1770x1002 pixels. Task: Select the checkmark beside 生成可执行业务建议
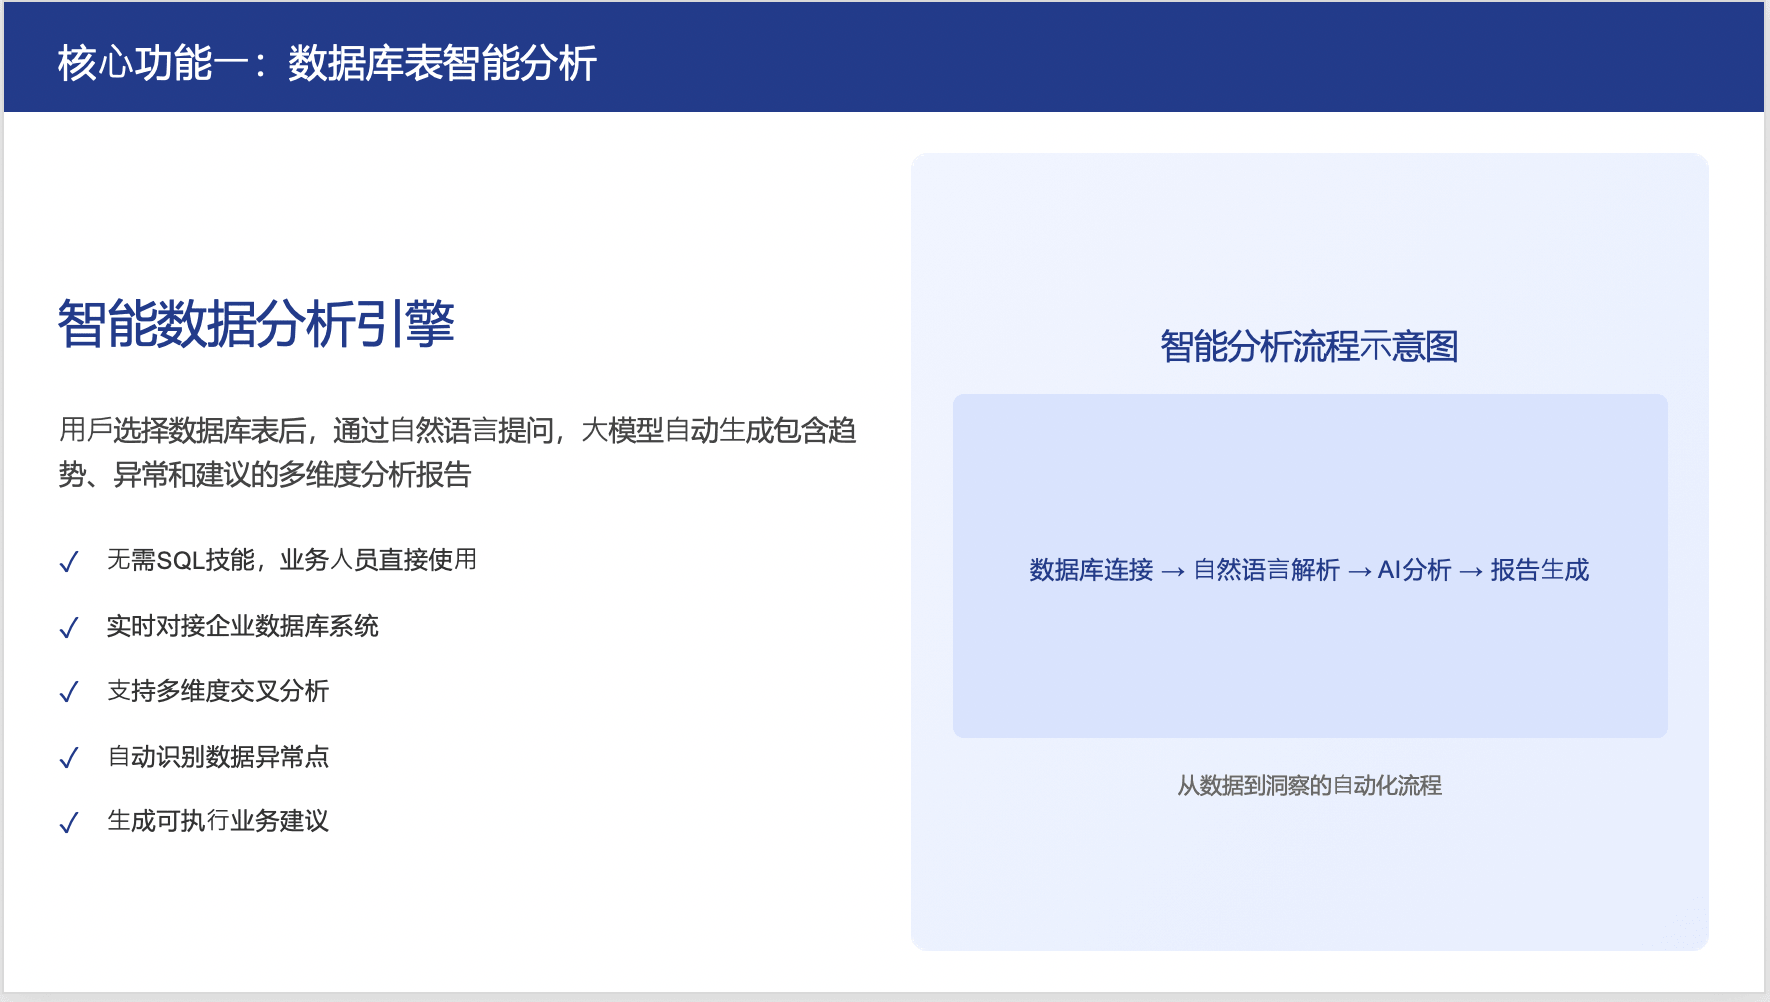tap(69, 823)
